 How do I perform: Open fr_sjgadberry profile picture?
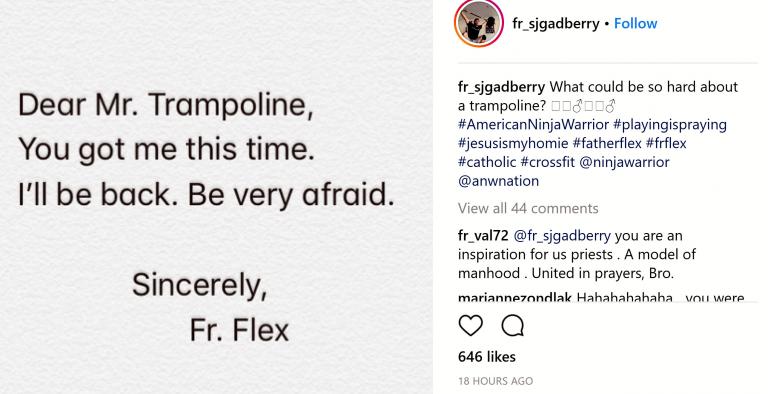click(x=479, y=24)
